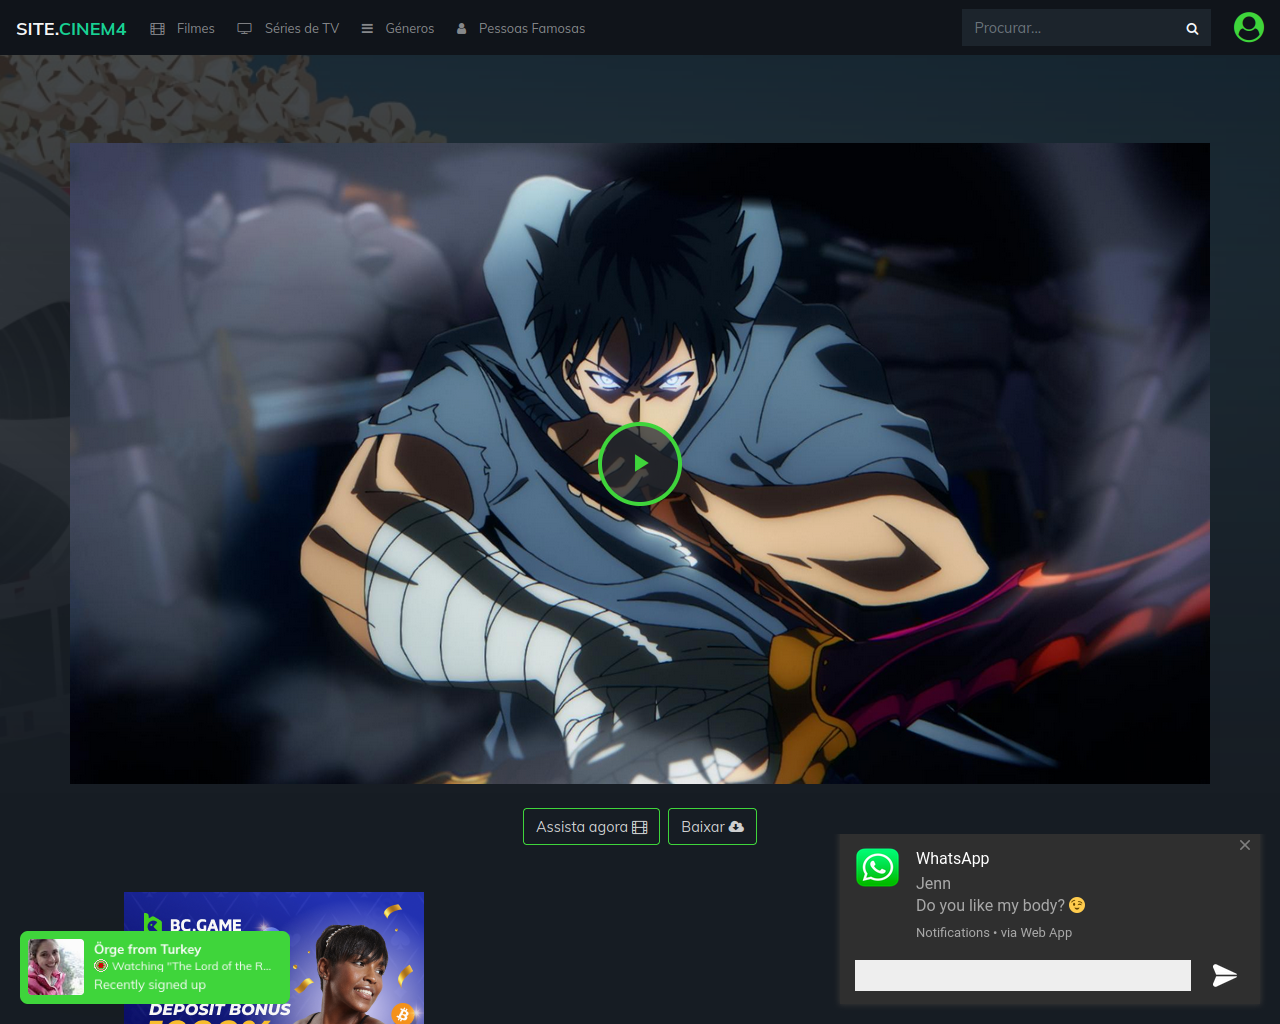Click the list icon beside Gêneros
This screenshot has width=1280, height=1024.
[367, 29]
